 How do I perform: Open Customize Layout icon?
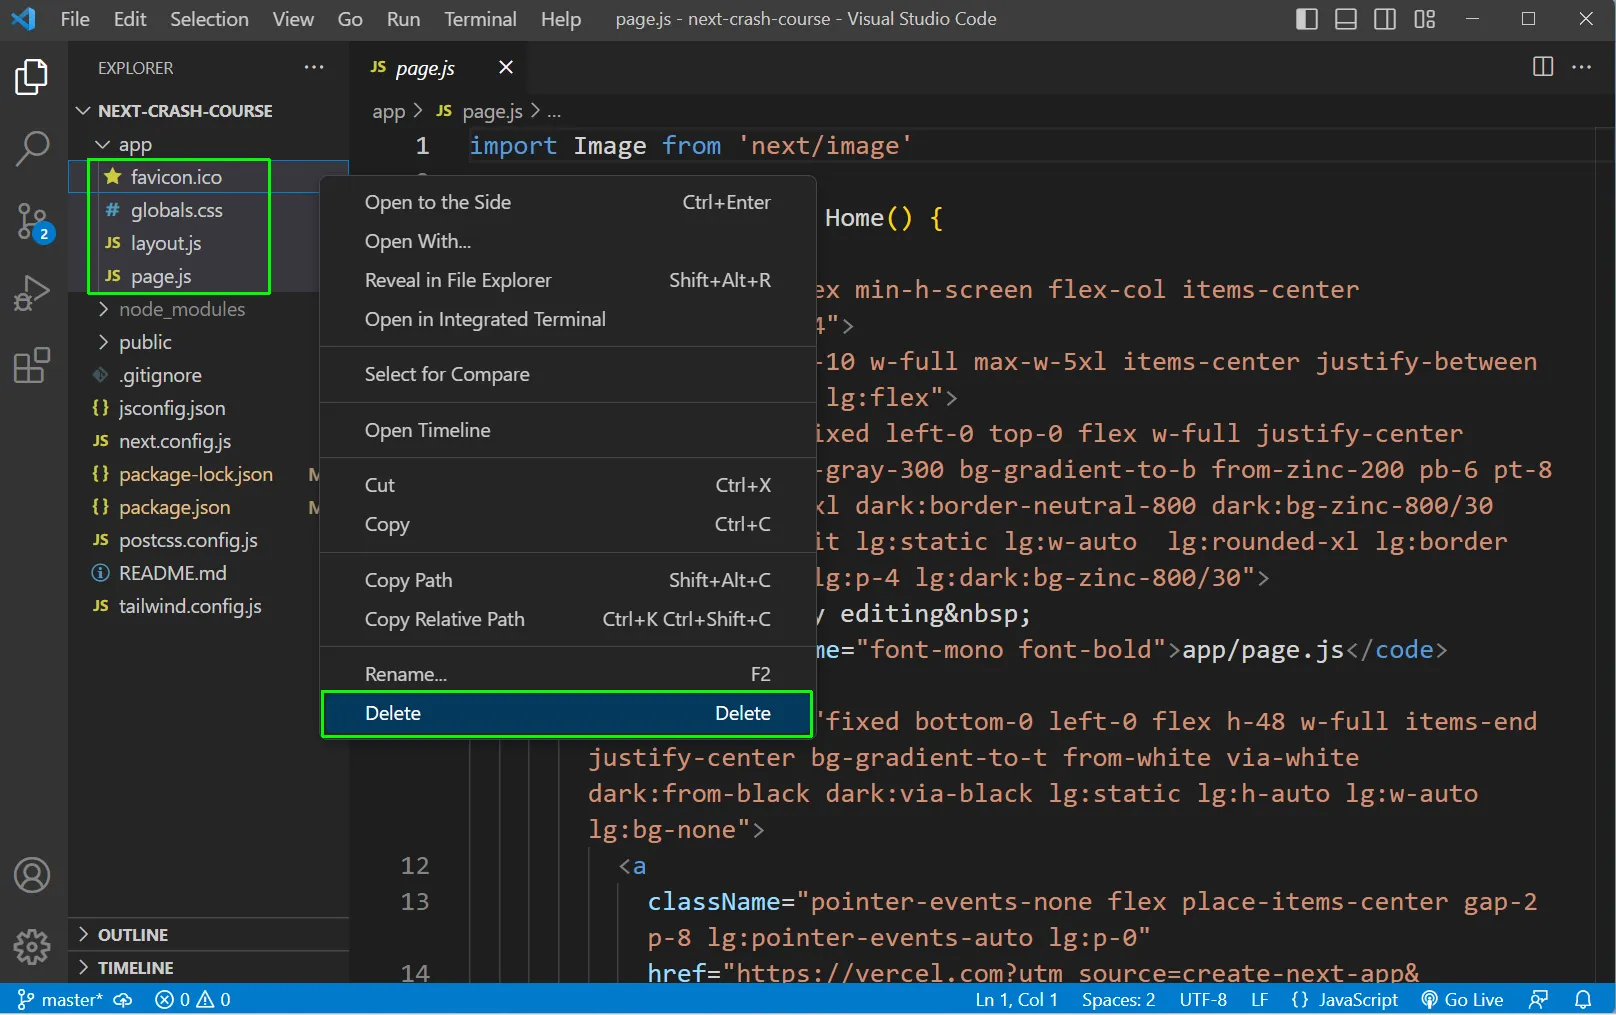click(1425, 19)
